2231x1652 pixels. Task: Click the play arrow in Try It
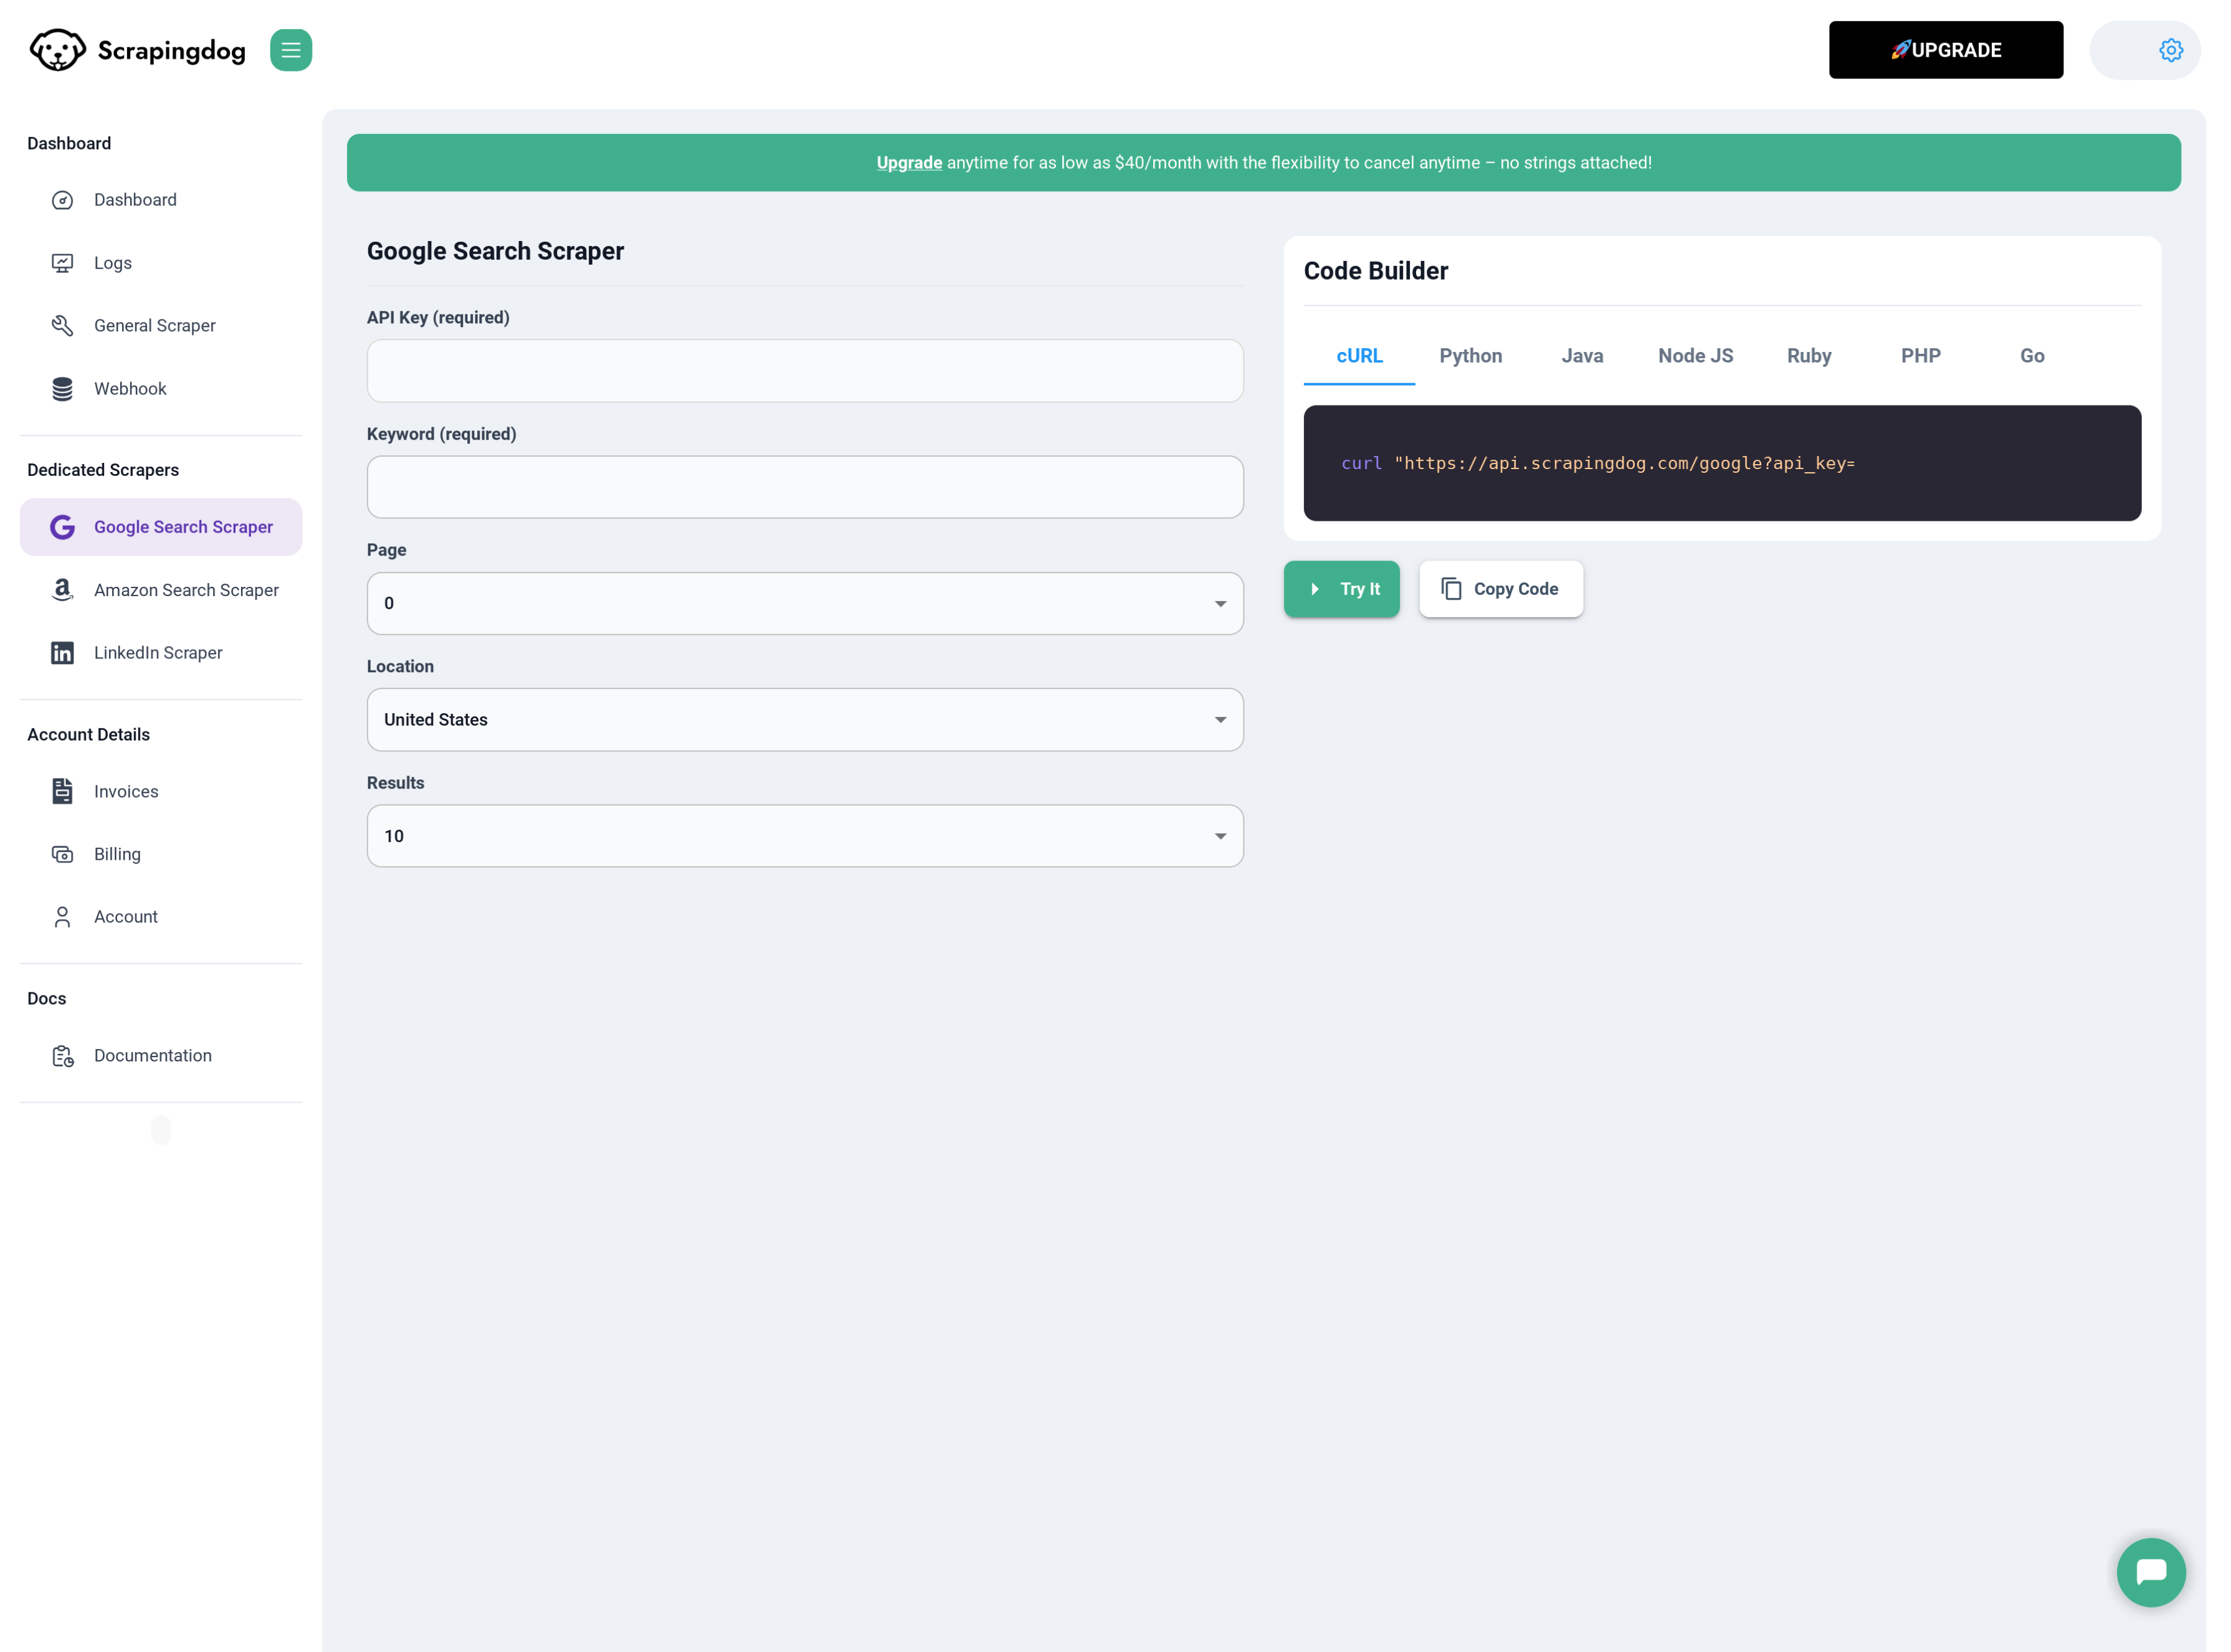click(1315, 589)
